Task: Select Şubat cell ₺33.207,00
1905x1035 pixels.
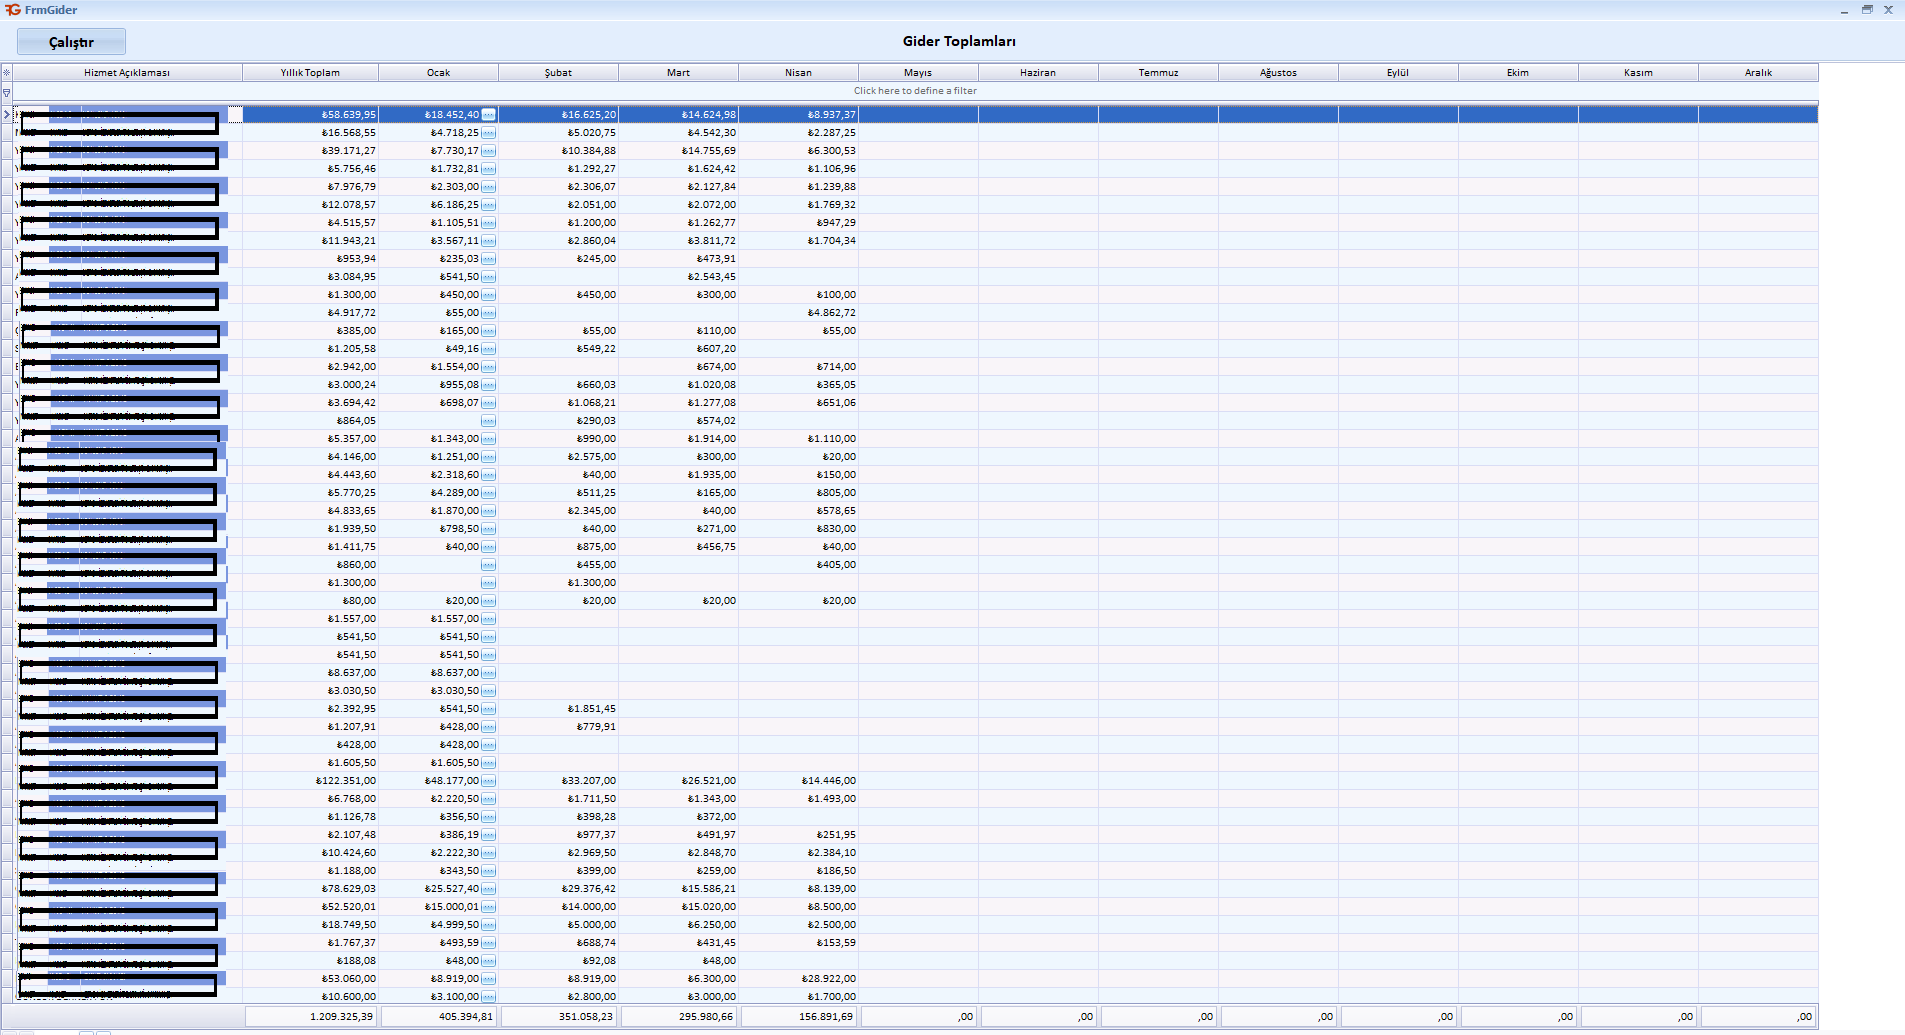Action: tap(558, 781)
